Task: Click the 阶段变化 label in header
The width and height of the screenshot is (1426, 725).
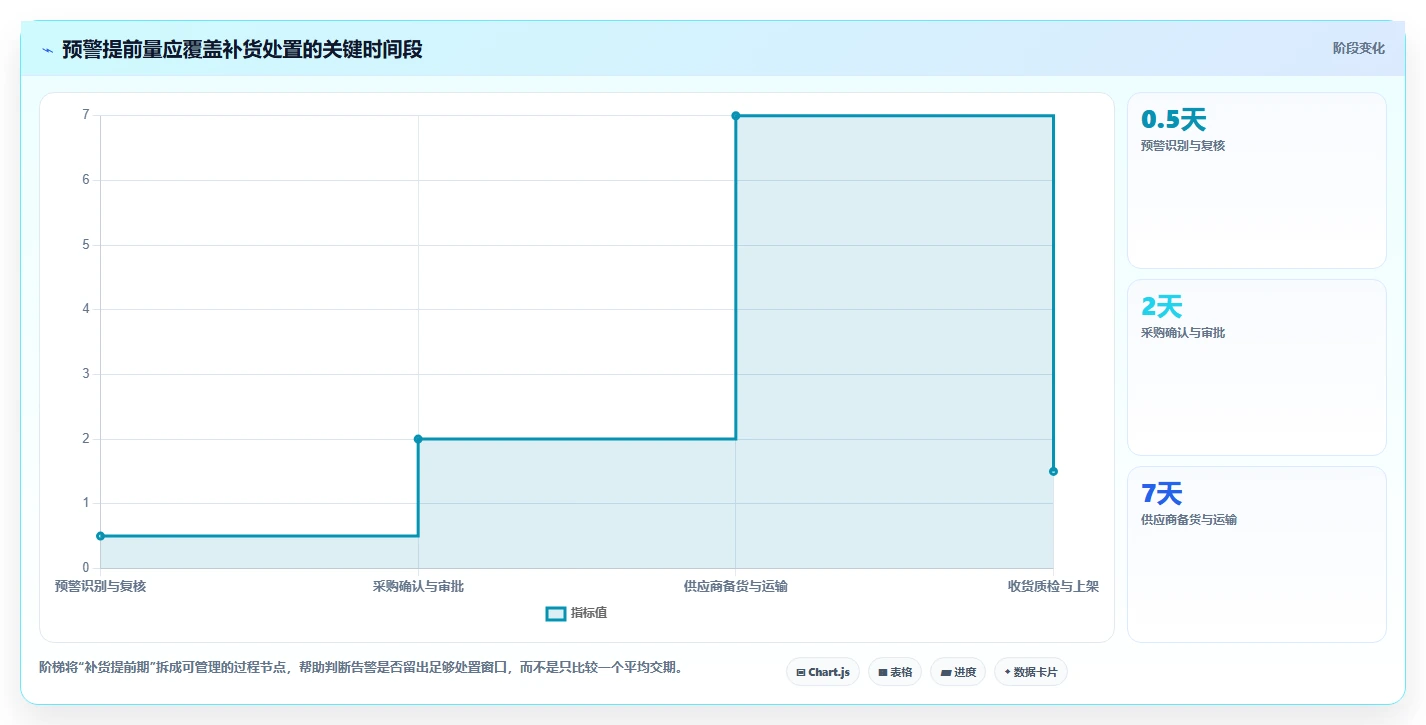Action: click(x=1358, y=49)
